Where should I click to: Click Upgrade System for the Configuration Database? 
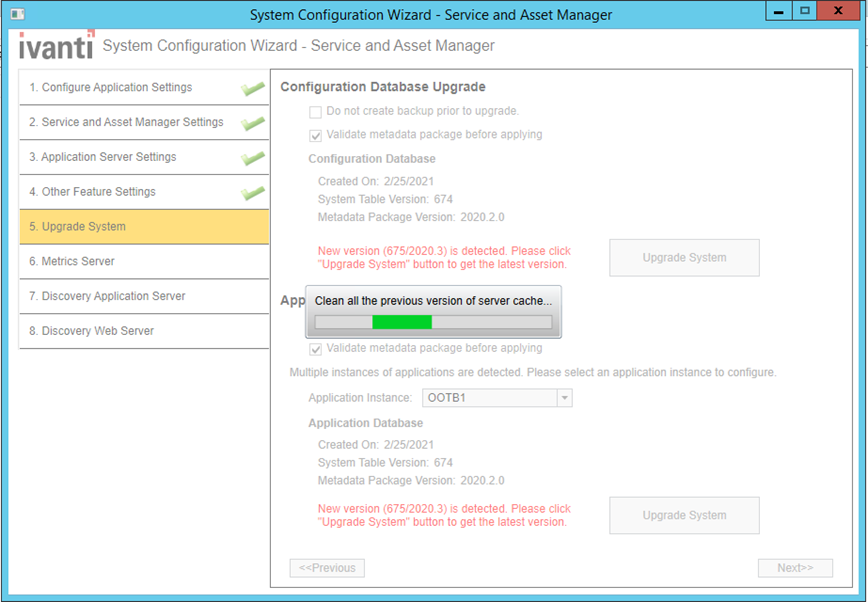click(684, 257)
